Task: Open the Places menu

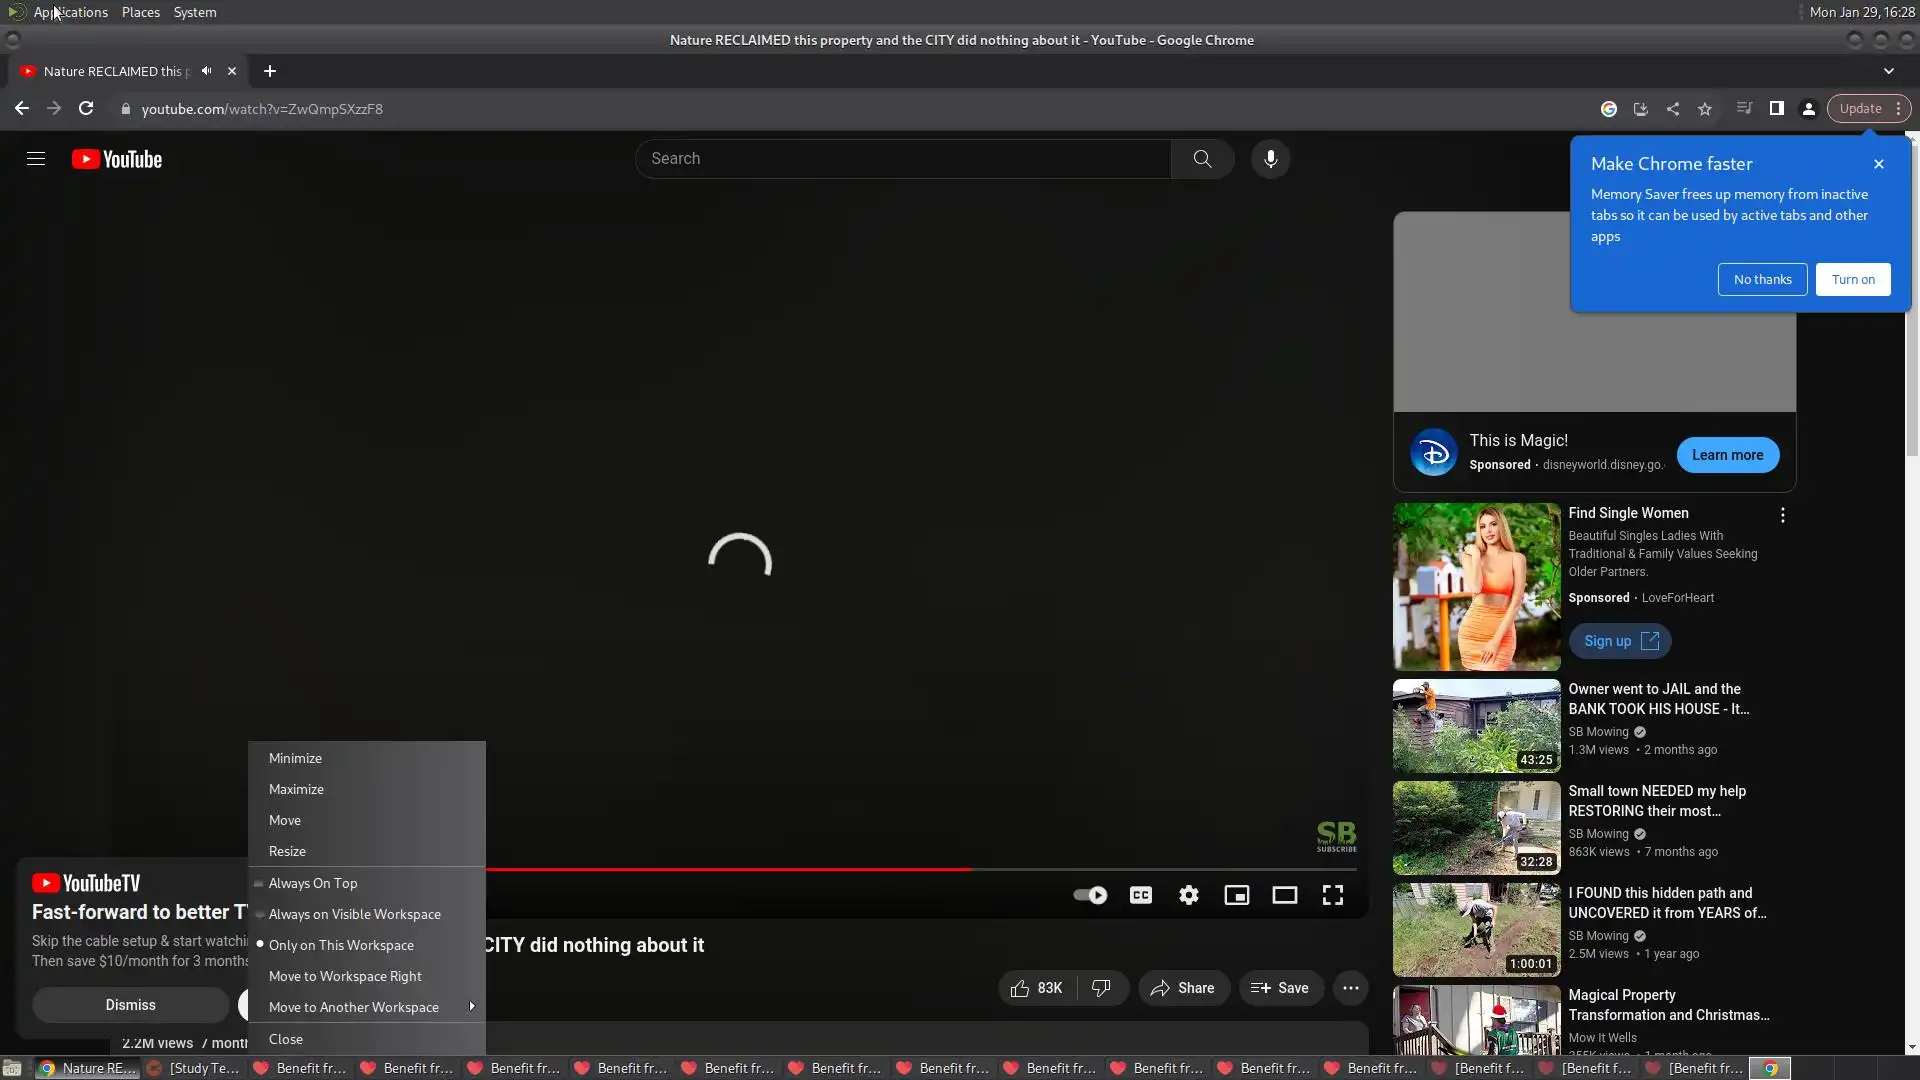Action: click(140, 12)
